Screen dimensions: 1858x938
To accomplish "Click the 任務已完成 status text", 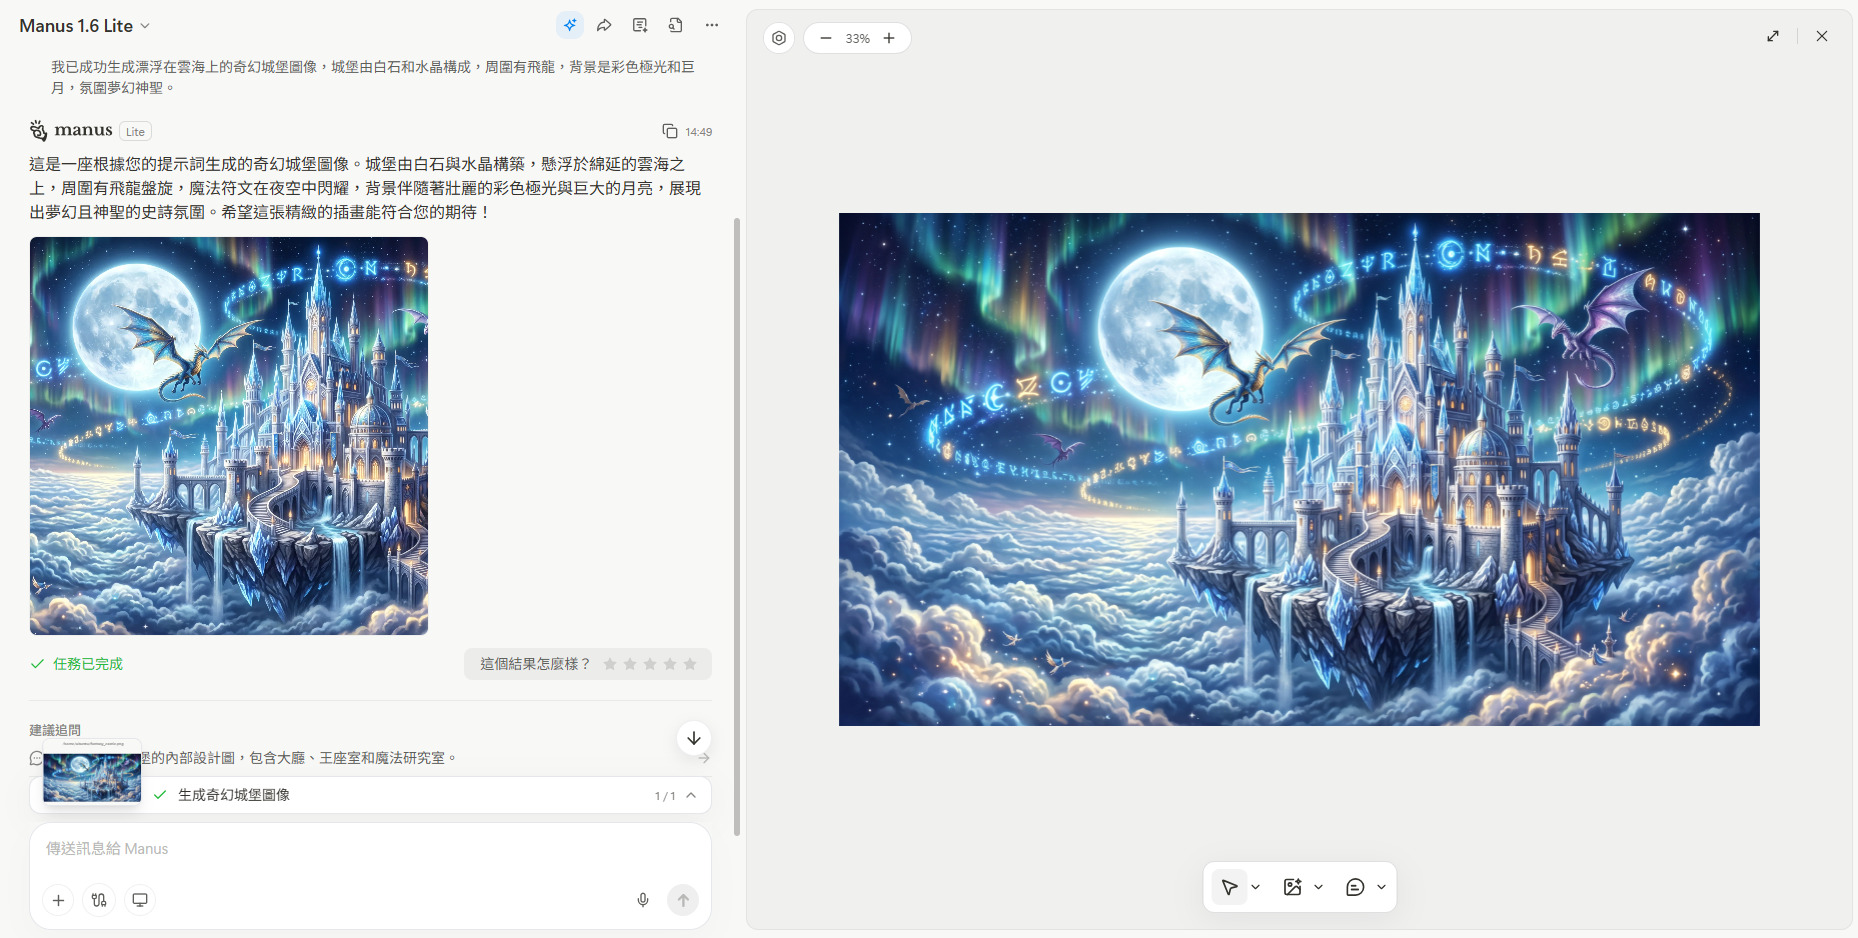I will point(88,664).
